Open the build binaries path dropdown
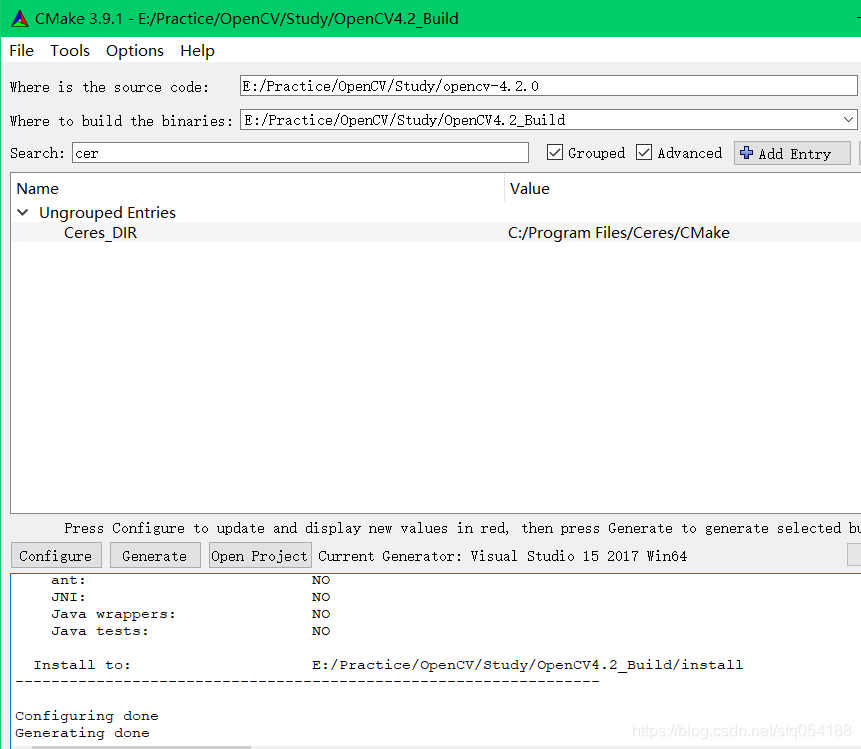The width and height of the screenshot is (861, 749). click(x=849, y=119)
